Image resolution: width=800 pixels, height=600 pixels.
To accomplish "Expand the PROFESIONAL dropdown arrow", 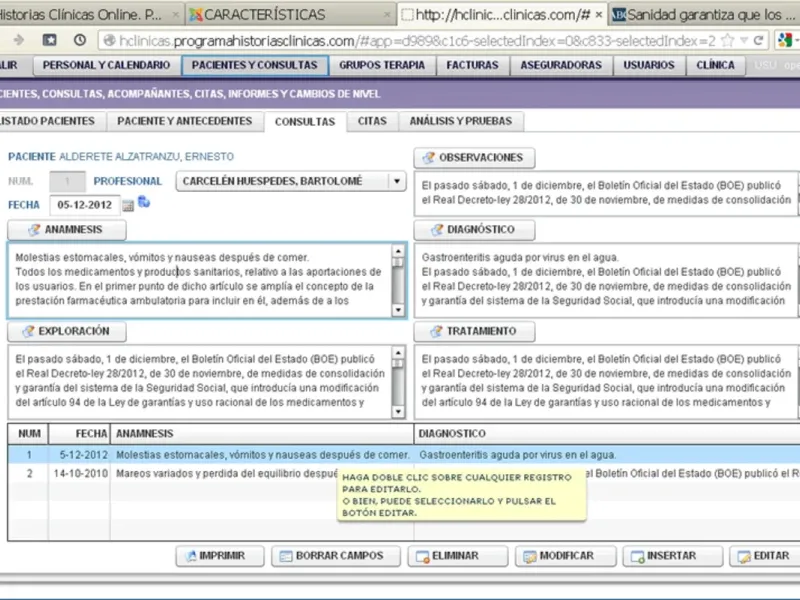I will [396, 181].
